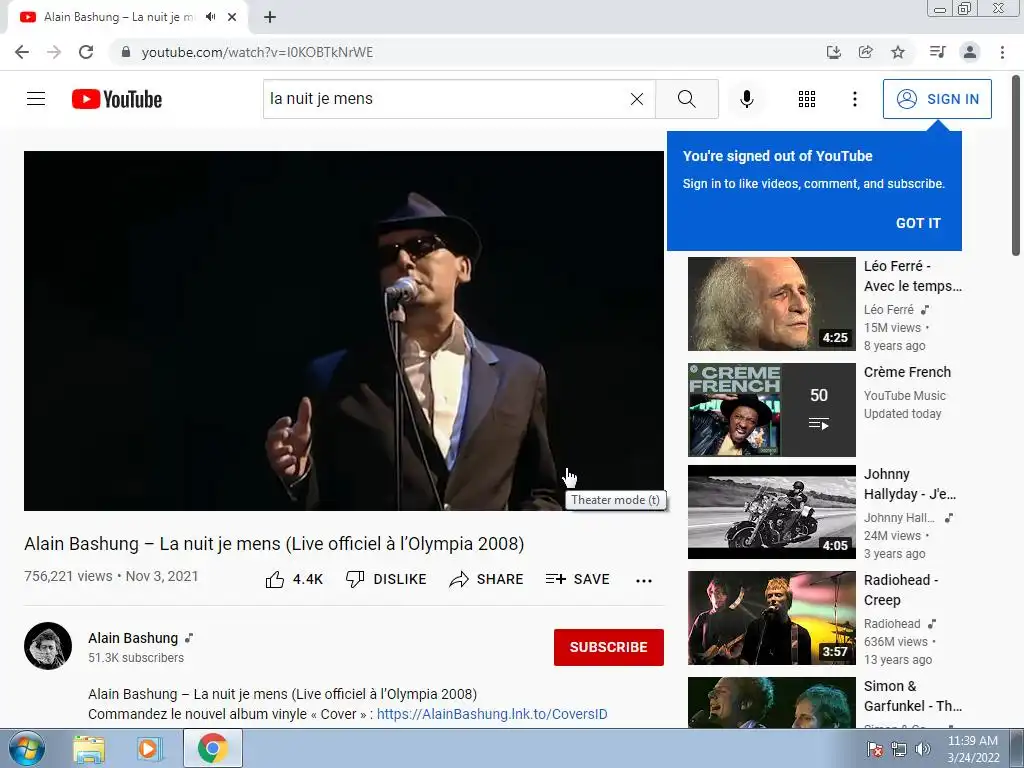Open Windows Media Player from taskbar
This screenshot has height=768, width=1024.
pyautogui.click(x=150, y=749)
